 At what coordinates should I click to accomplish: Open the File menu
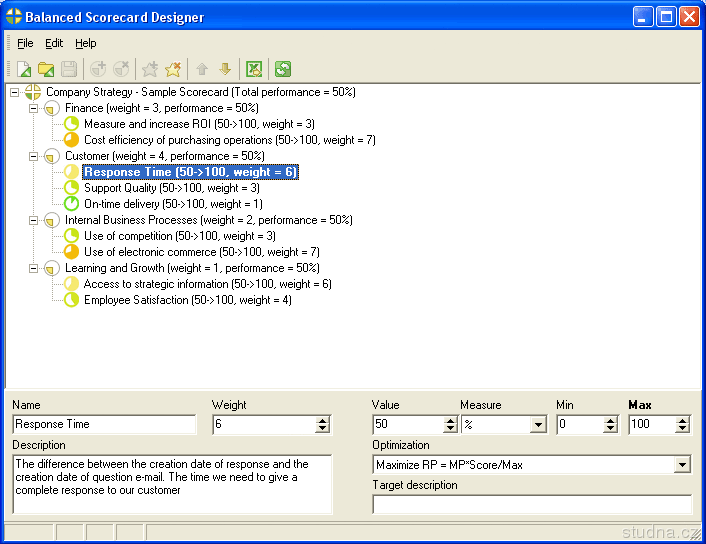[x=25, y=43]
